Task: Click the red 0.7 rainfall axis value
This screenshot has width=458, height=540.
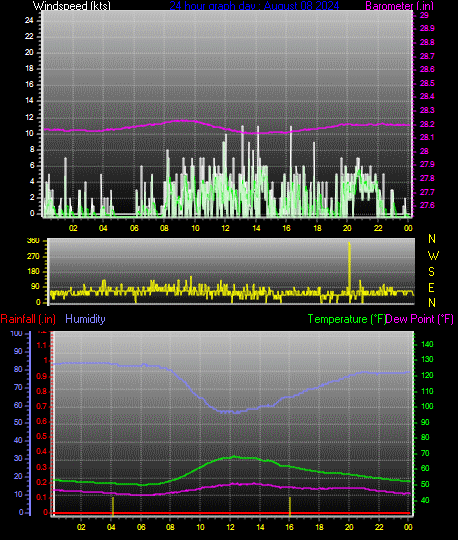Action: [42, 406]
